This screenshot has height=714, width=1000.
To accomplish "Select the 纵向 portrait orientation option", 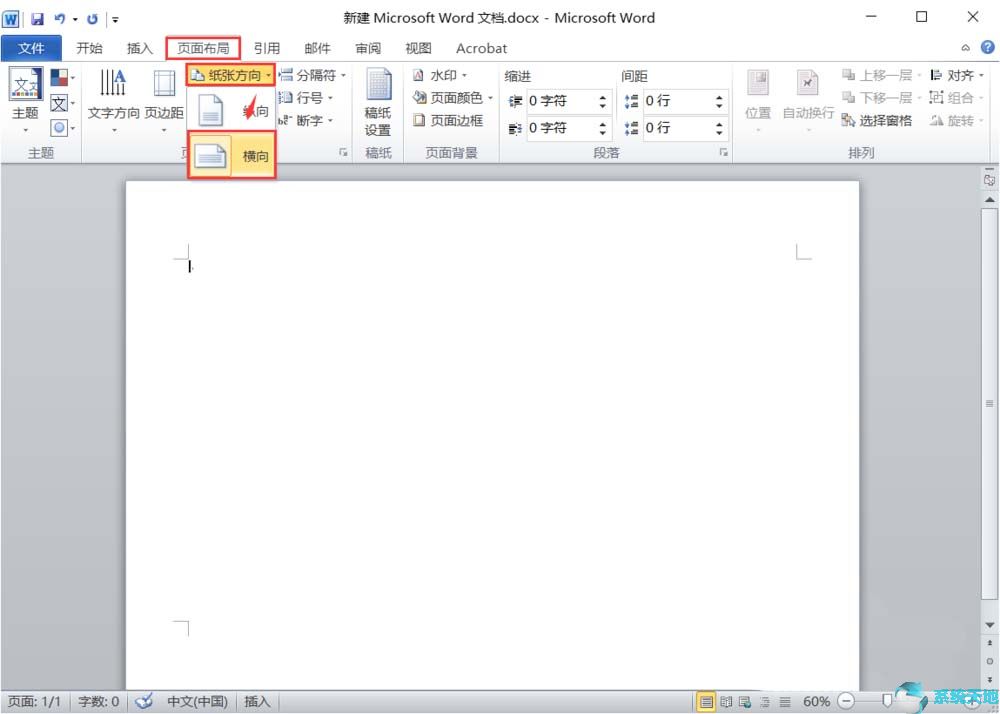I will [x=232, y=110].
